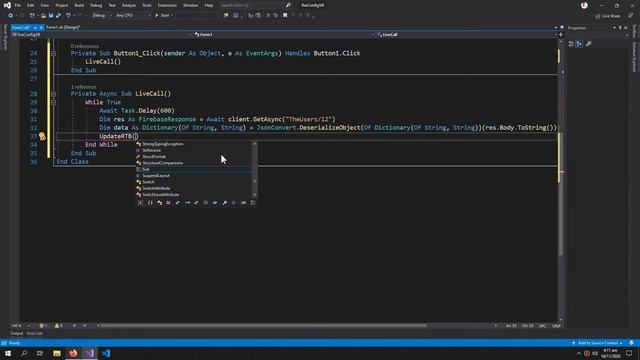Toggle auto-hide pin on Properties panel
This screenshot has height=360, width=640.
pyautogui.click(x=620, y=28)
